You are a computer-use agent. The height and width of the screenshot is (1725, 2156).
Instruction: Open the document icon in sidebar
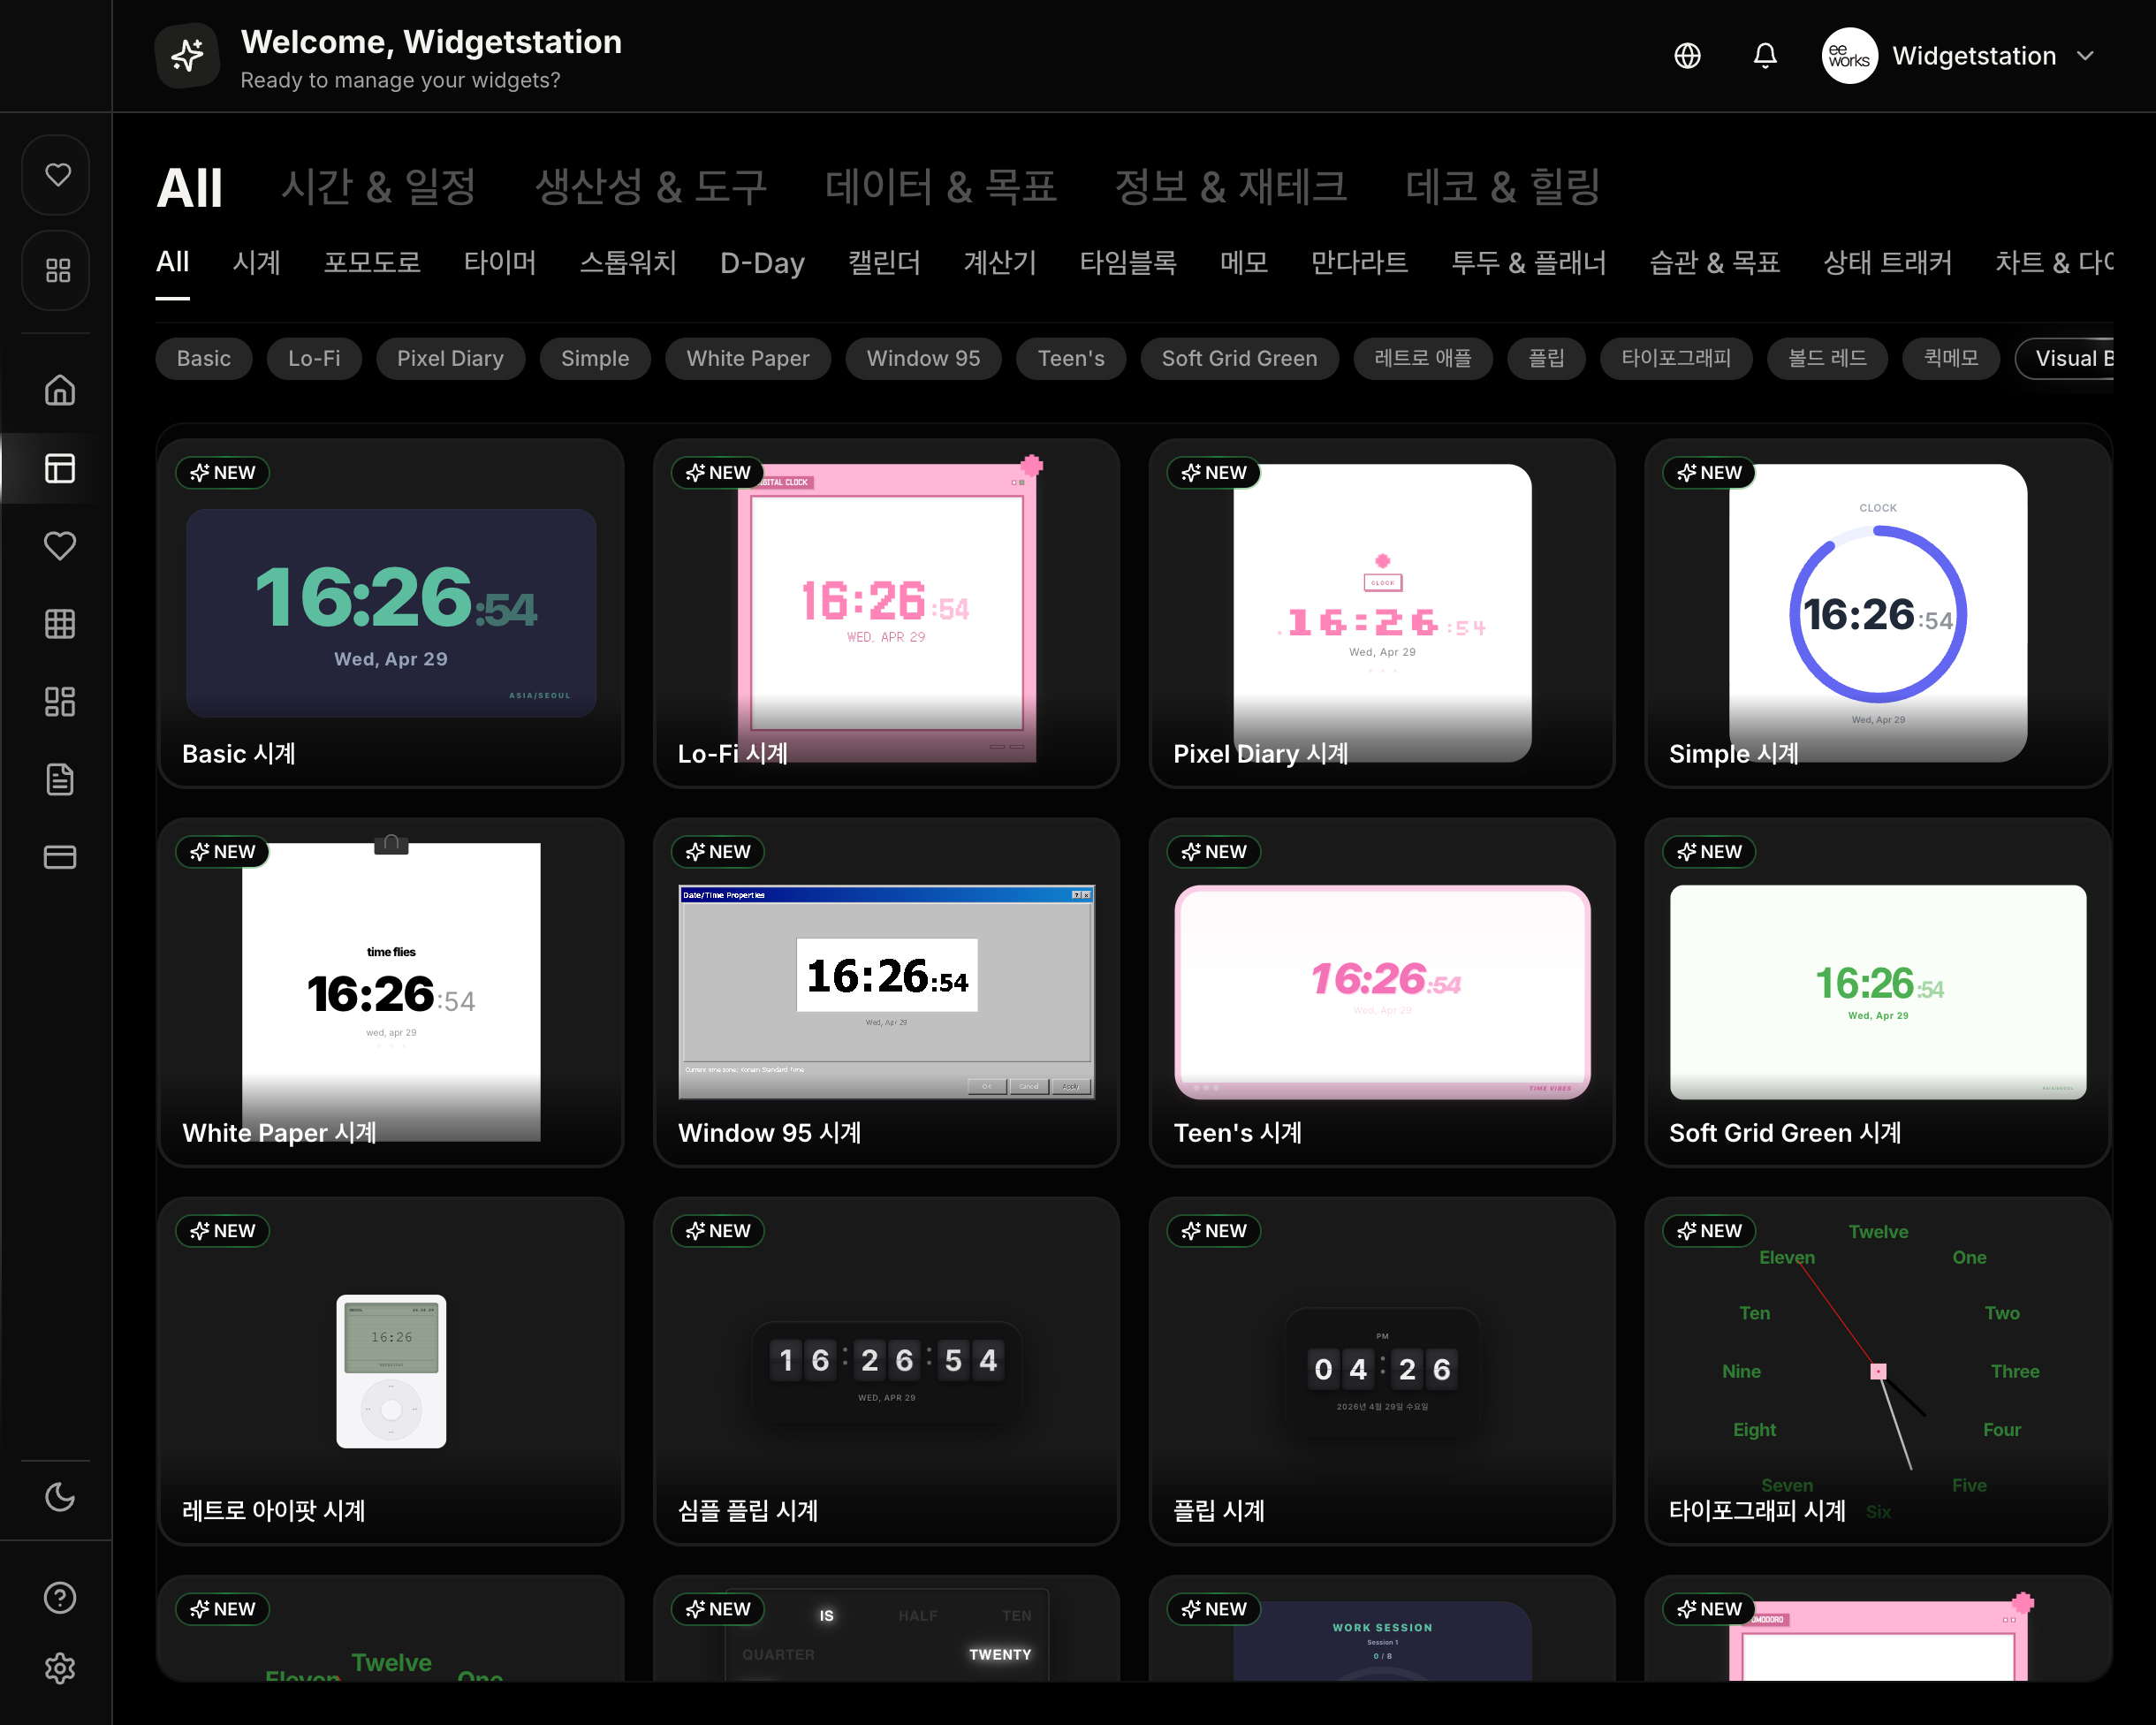(60, 779)
